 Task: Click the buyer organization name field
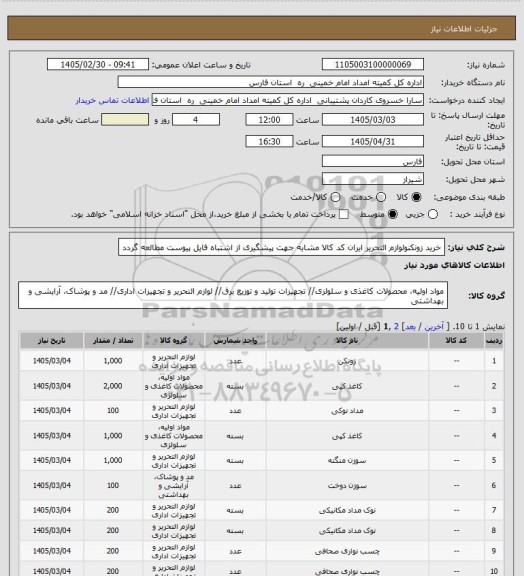(270, 82)
